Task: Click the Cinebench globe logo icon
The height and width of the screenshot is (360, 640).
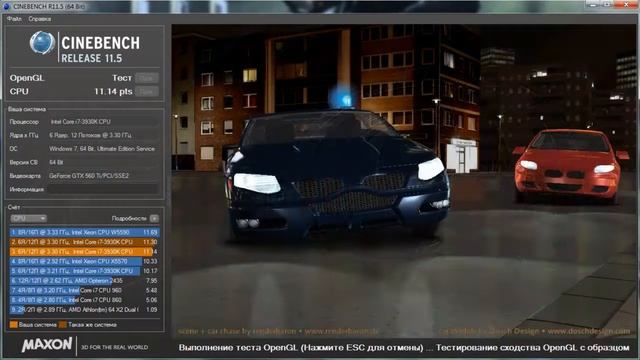Action: (x=42, y=43)
